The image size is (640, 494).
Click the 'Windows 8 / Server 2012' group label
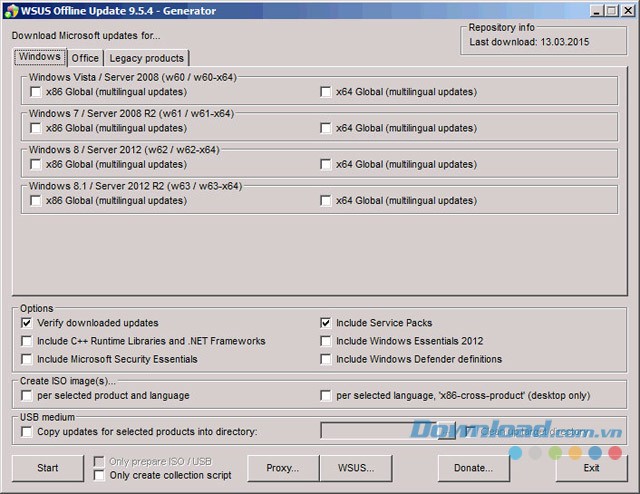pyautogui.click(x=124, y=150)
